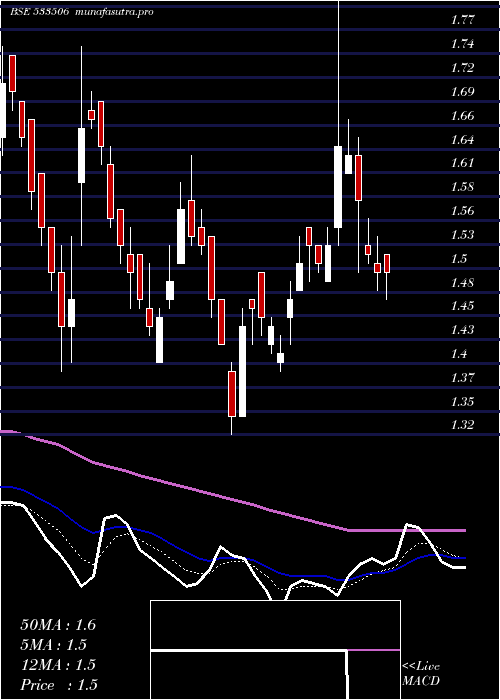Screen dimensions: 500x700
Task: Select the tallest white candle with long upper wick
Action: click(x=338, y=187)
